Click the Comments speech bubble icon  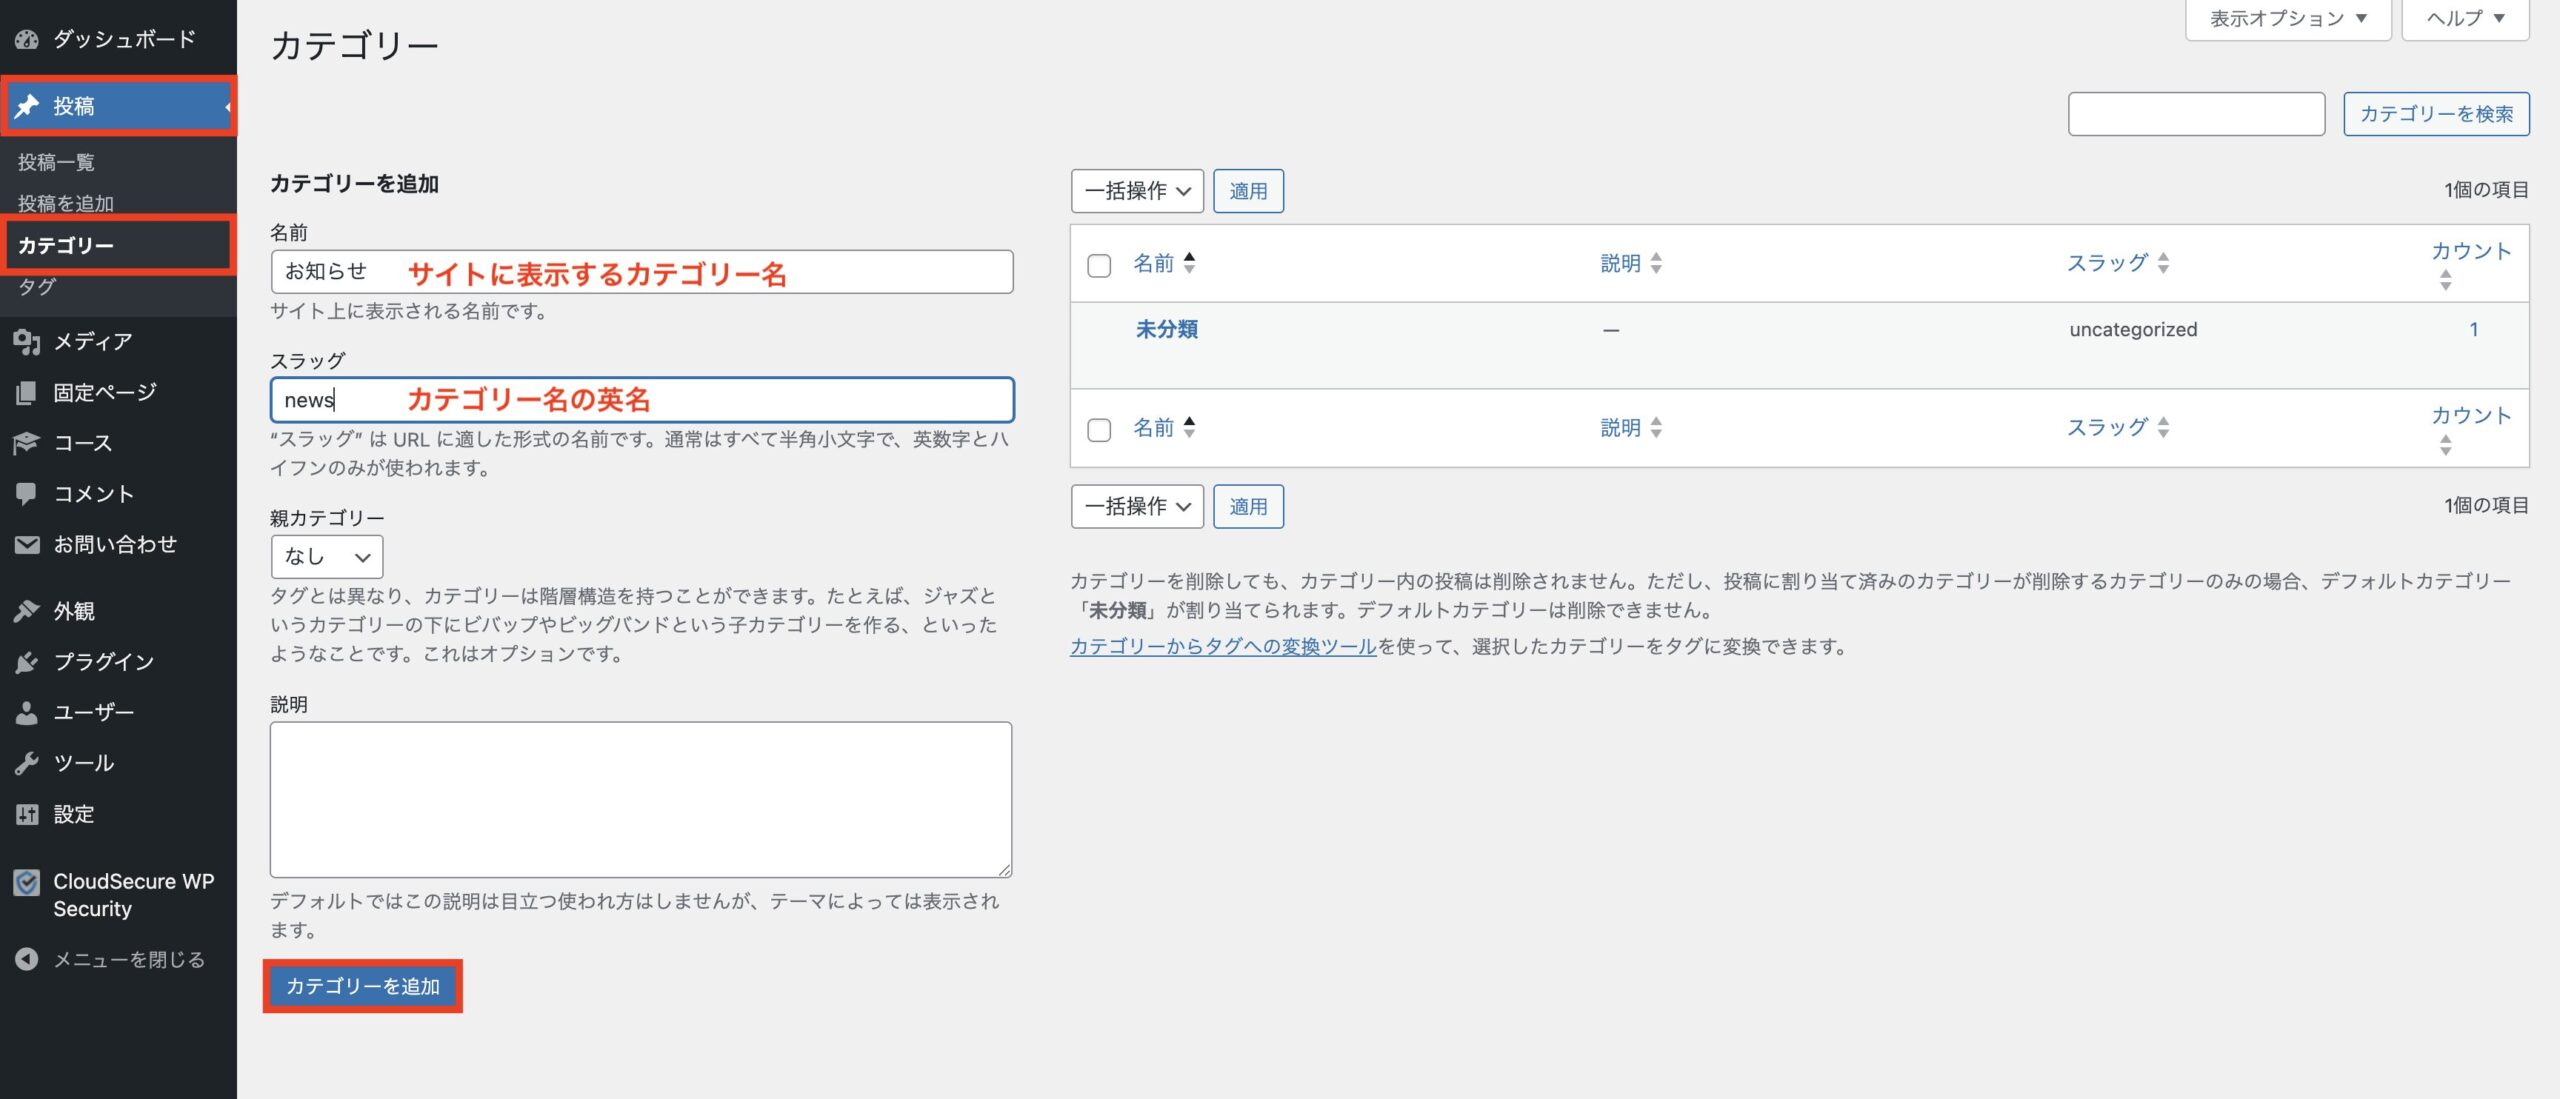(x=27, y=494)
